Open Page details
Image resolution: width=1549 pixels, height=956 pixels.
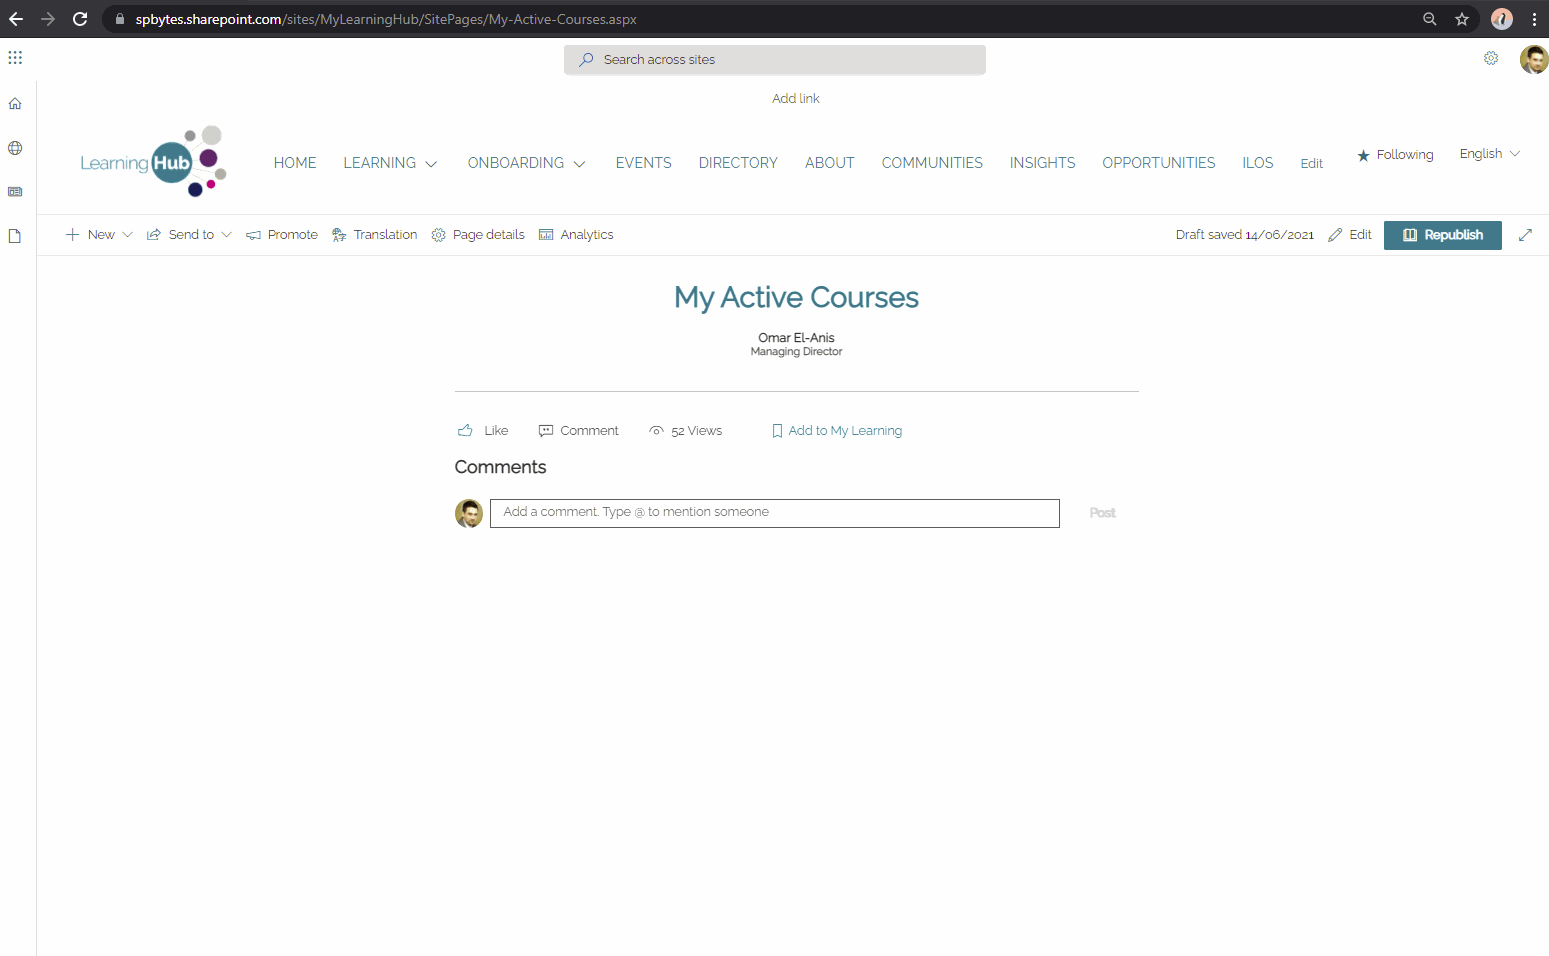(478, 235)
